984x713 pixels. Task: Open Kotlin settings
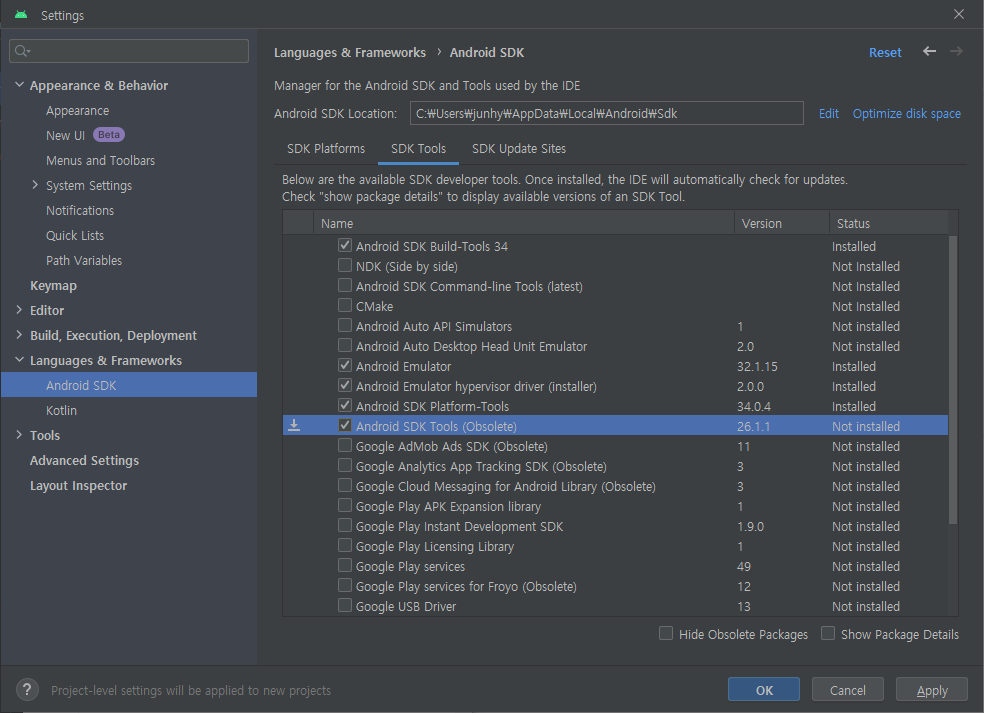tap(62, 410)
